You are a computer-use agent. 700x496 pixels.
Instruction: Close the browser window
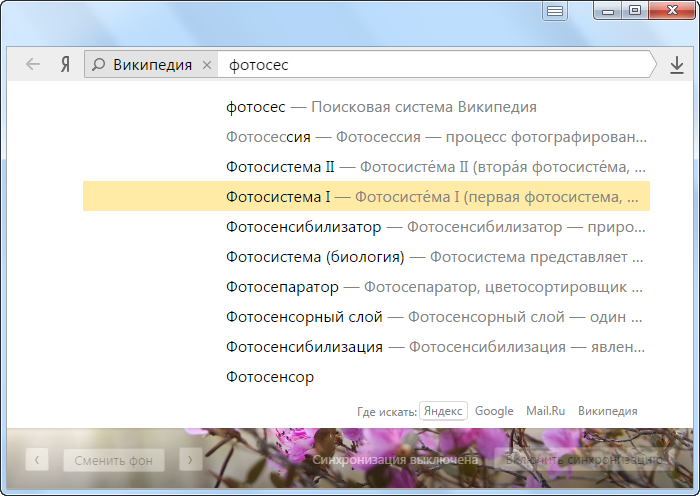(672, 10)
